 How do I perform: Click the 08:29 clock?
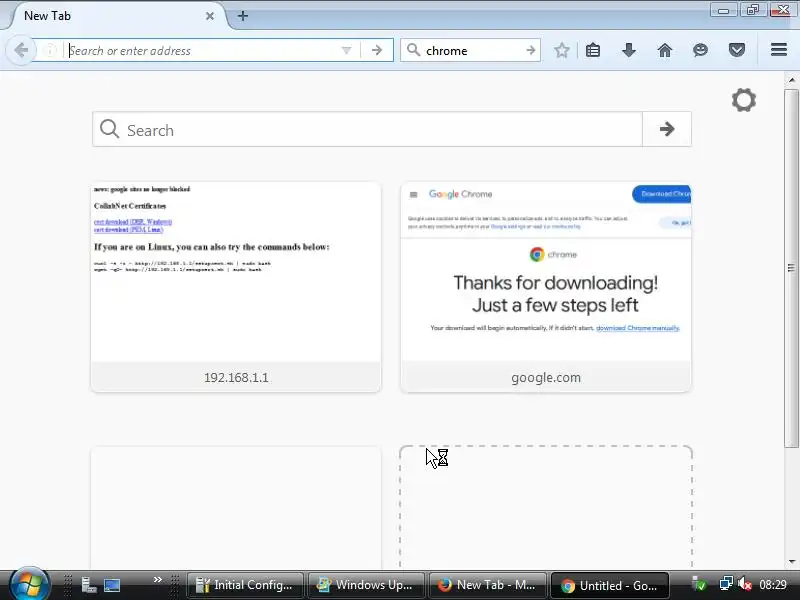[x=773, y=584]
